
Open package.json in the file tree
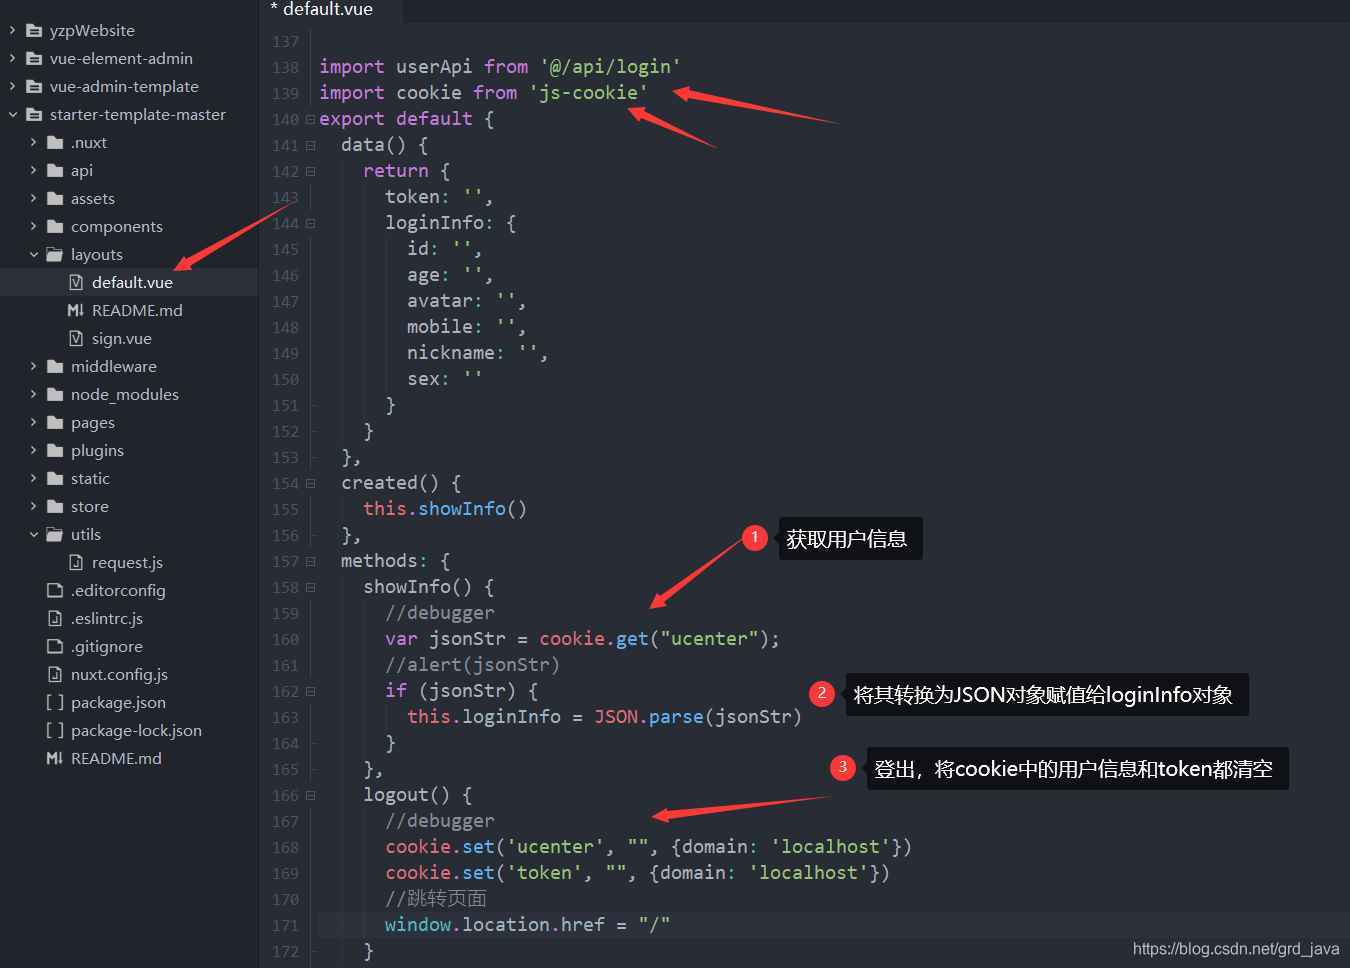pos(118,702)
